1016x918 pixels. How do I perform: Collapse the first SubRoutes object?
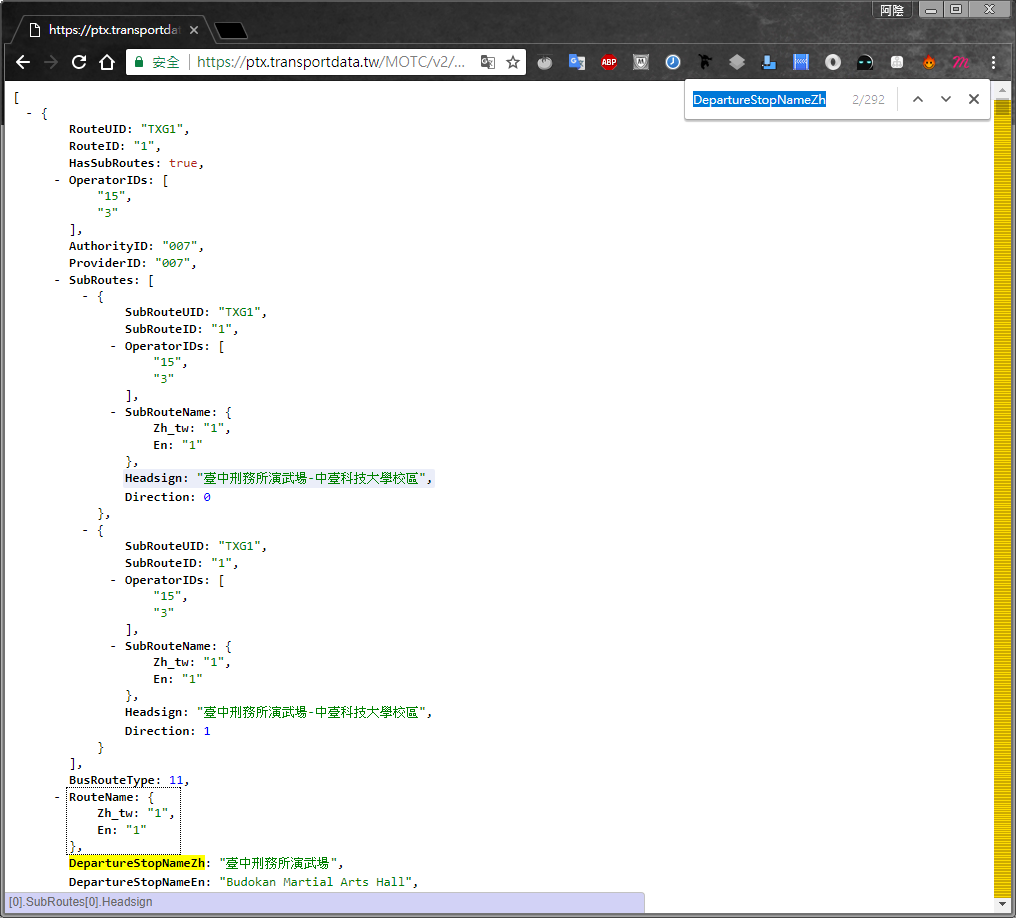point(85,296)
